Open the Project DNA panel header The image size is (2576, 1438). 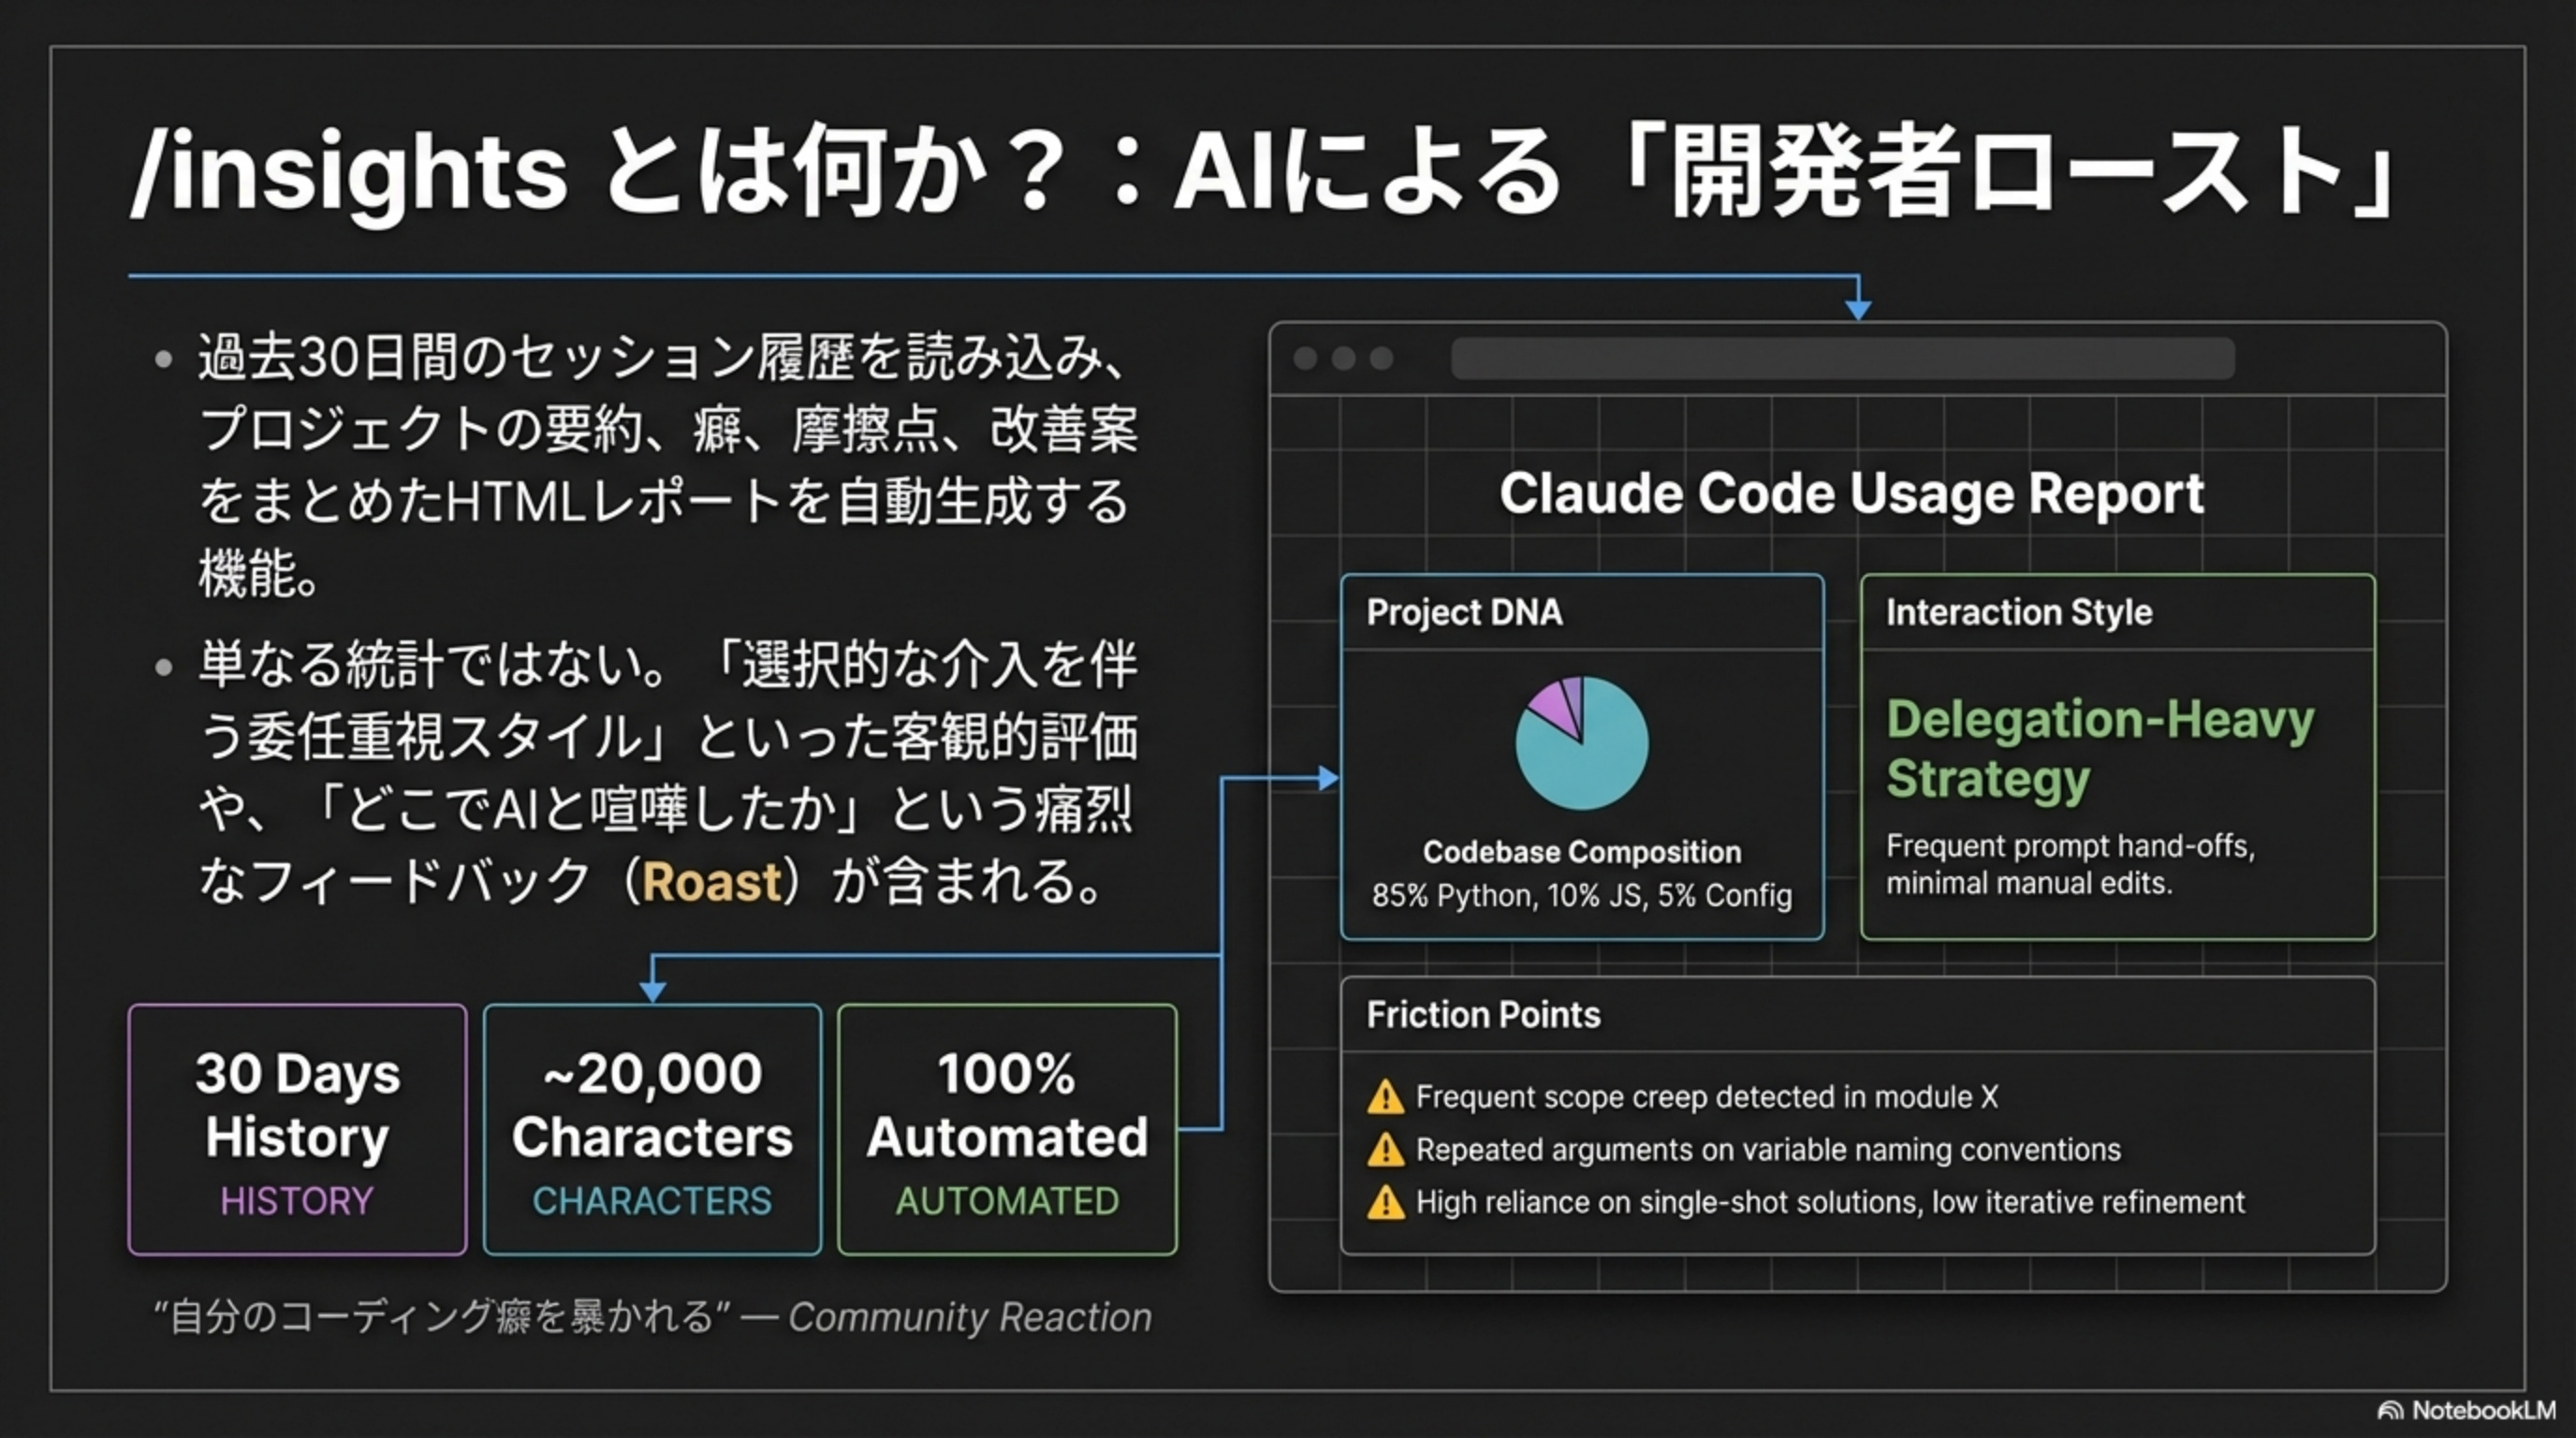pos(1464,612)
